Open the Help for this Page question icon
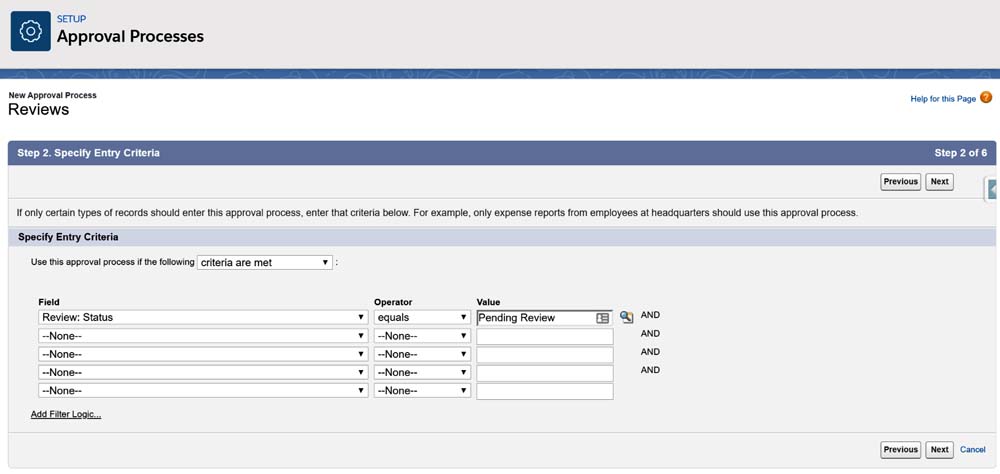 point(986,98)
